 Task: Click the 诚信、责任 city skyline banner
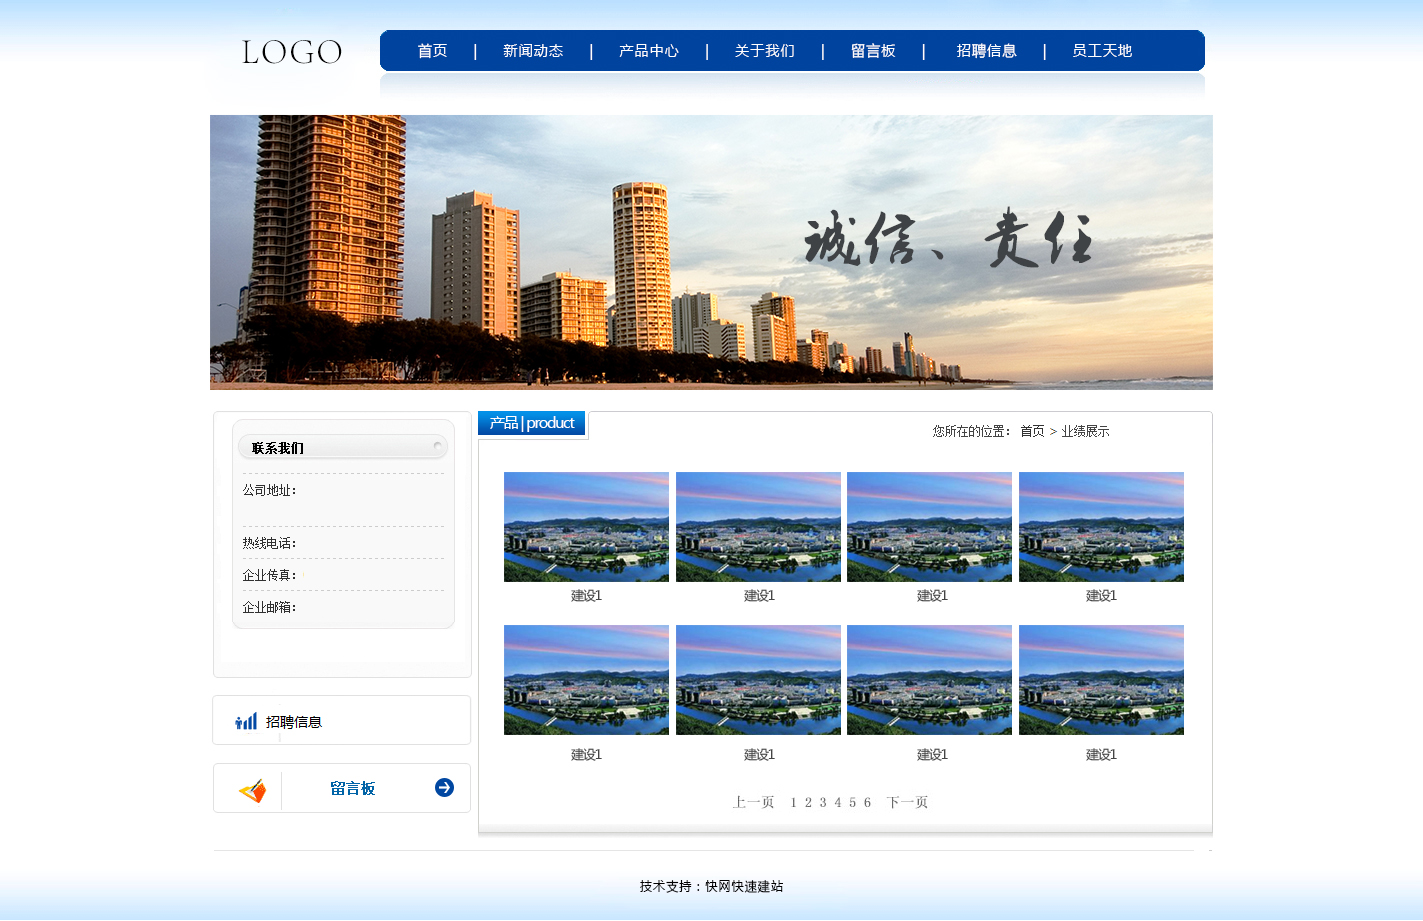pyautogui.click(x=711, y=252)
